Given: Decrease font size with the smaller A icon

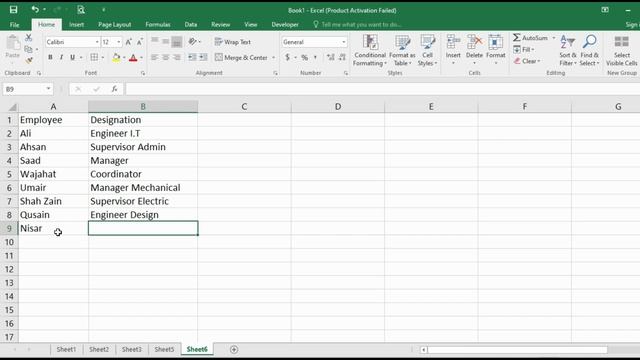Looking at the screenshot, I should pos(140,42).
